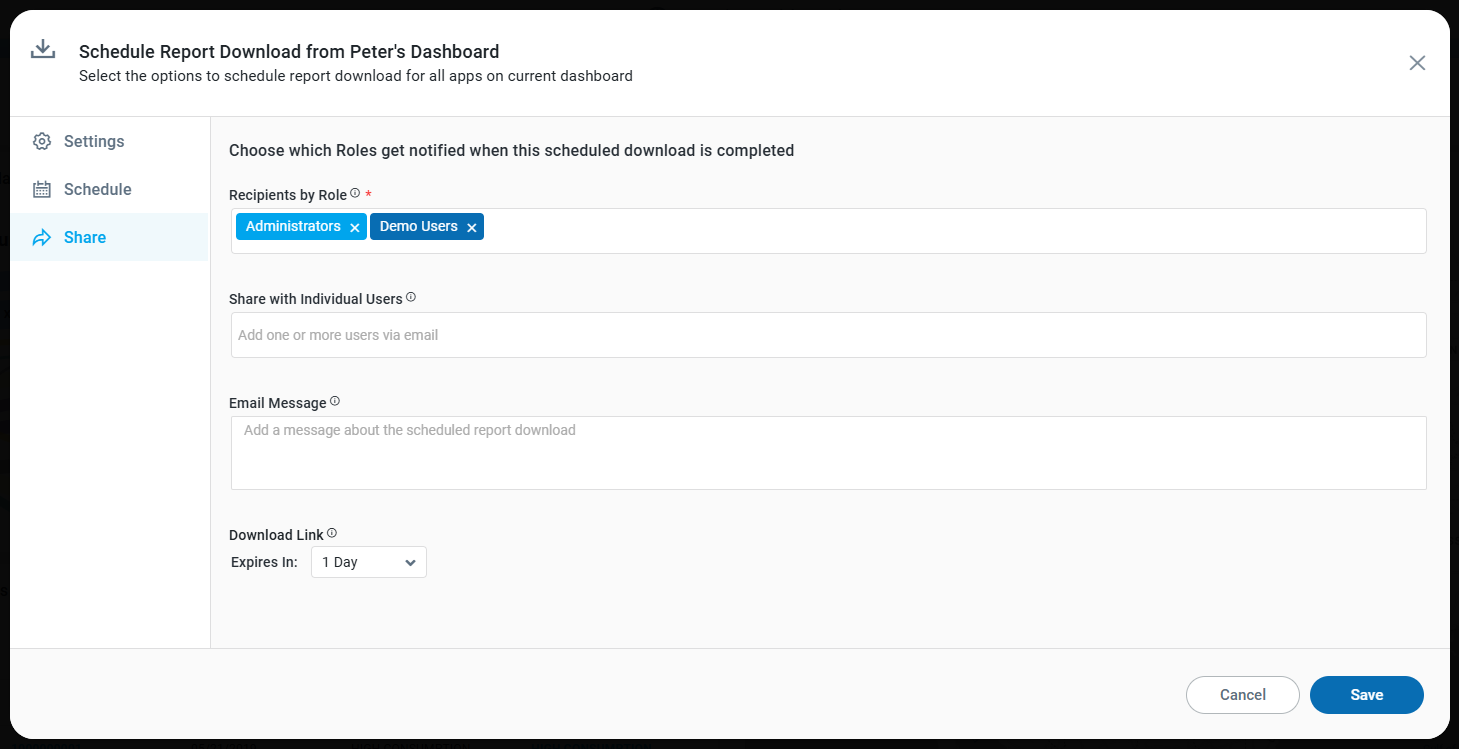Image resolution: width=1459 pixels, height=749 pixels.
Task: Click empty area of Recipients by Role field
Action: coord(950,231)
